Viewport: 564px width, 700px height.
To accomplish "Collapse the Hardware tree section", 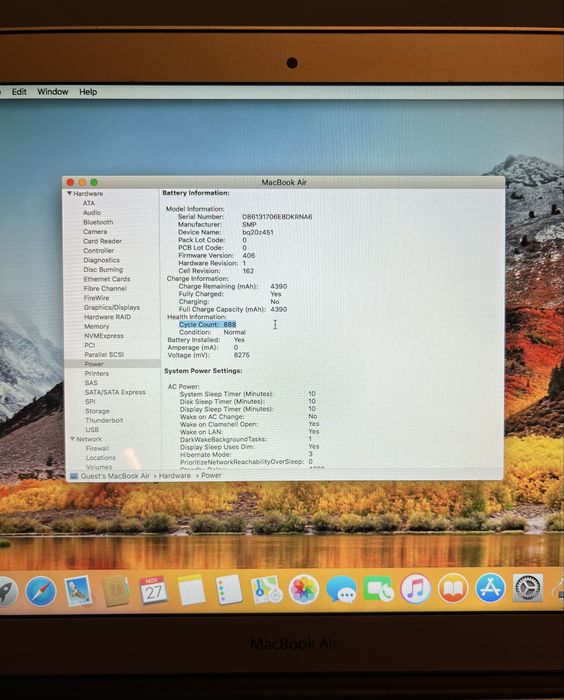I will pyautogui.click(x=69, y=193).
